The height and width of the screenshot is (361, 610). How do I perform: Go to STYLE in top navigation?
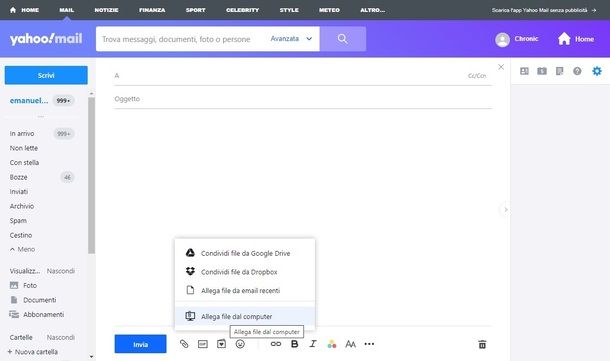pos(289,10)
